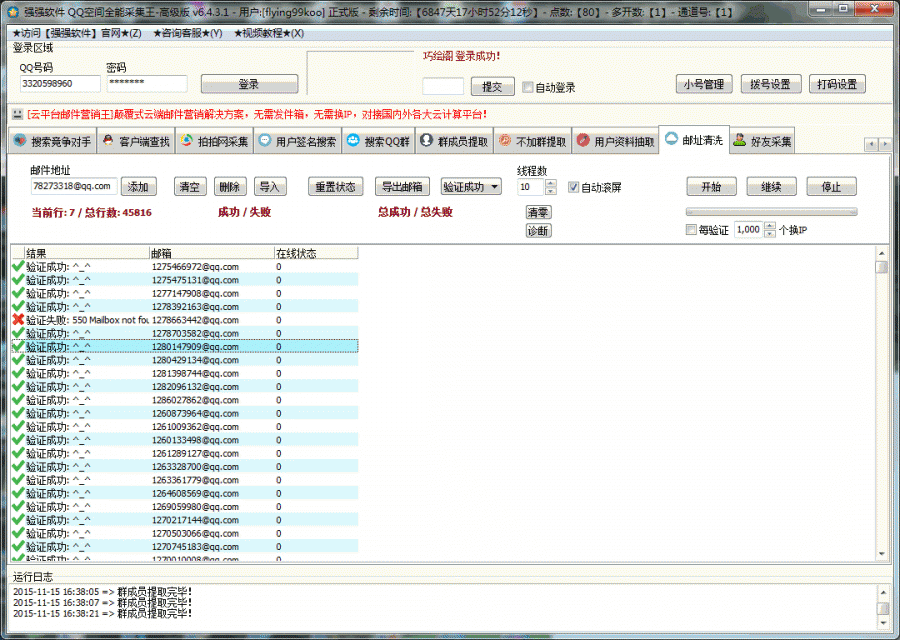Screen dimensions: 900x640
Task: Click green check icon of row 1275466972@qq.com
Action: click(18, 266)
